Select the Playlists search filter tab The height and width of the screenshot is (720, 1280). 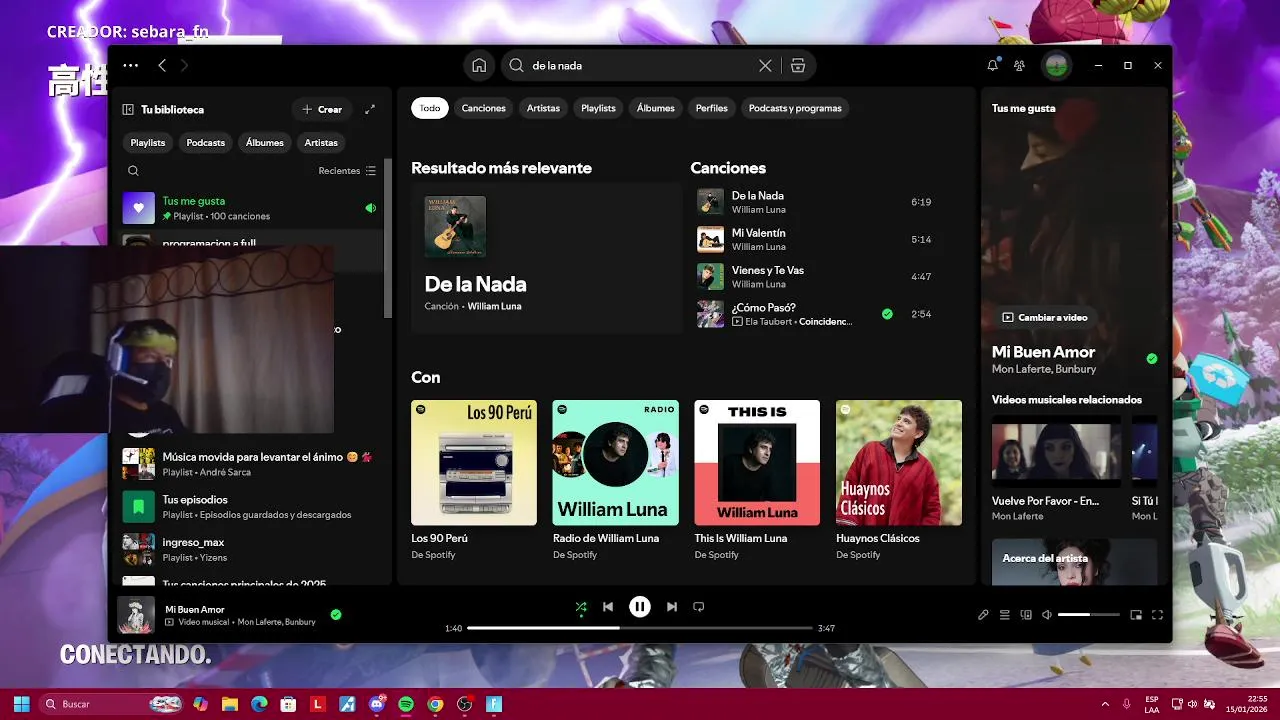pos(599,108)
